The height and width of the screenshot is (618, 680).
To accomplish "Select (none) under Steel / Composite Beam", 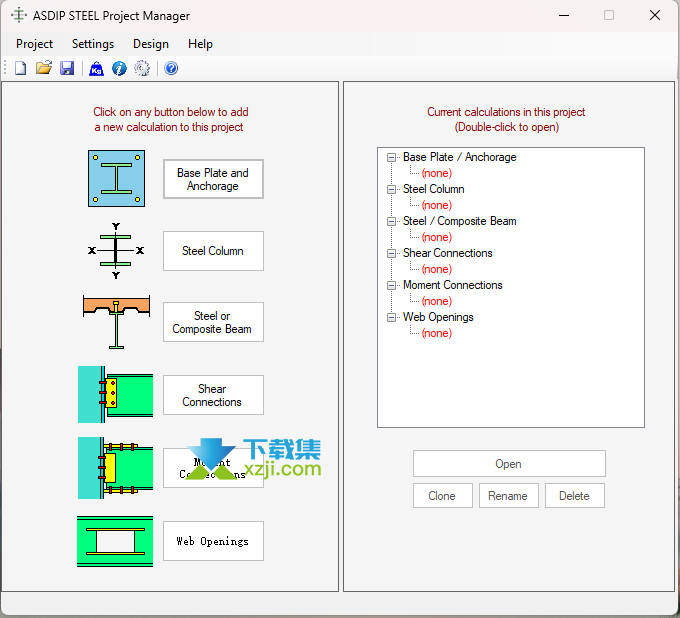I will [437, 237].
